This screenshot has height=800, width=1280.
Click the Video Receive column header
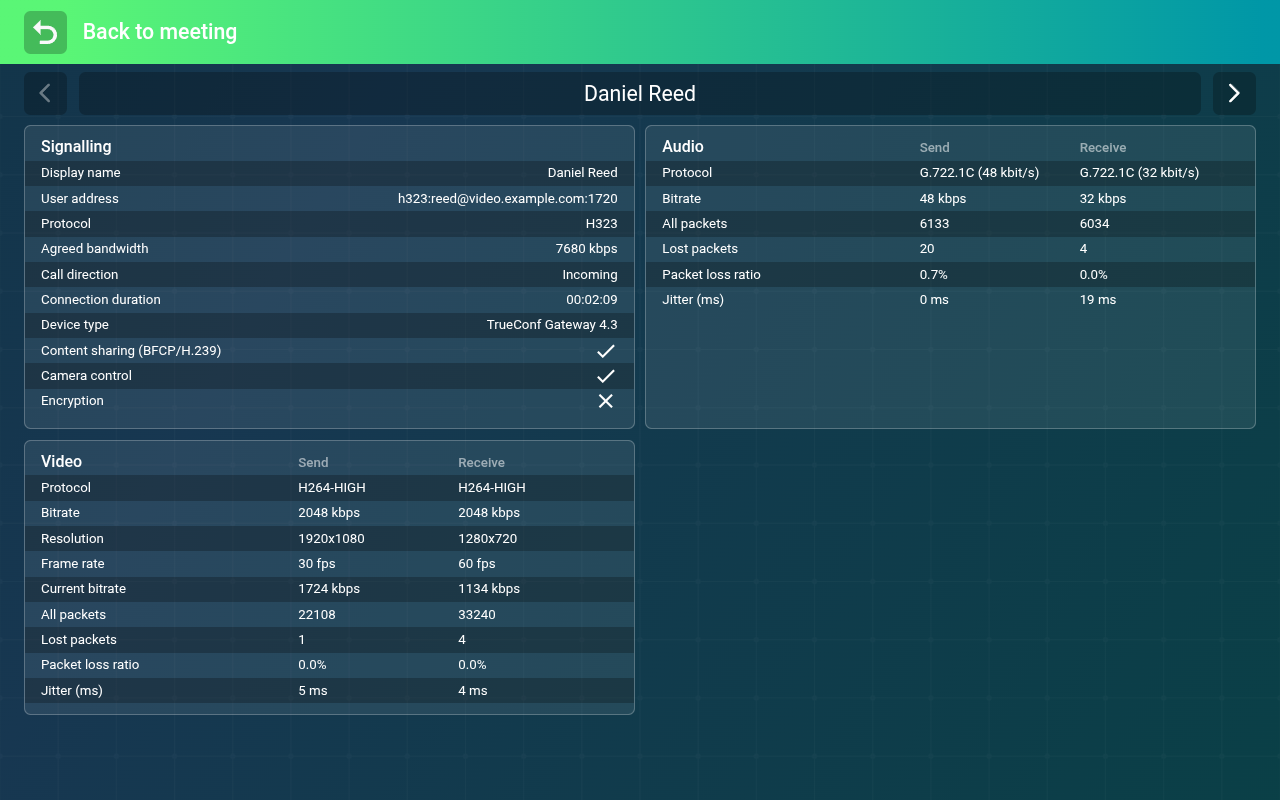click(x=481, y=463)
